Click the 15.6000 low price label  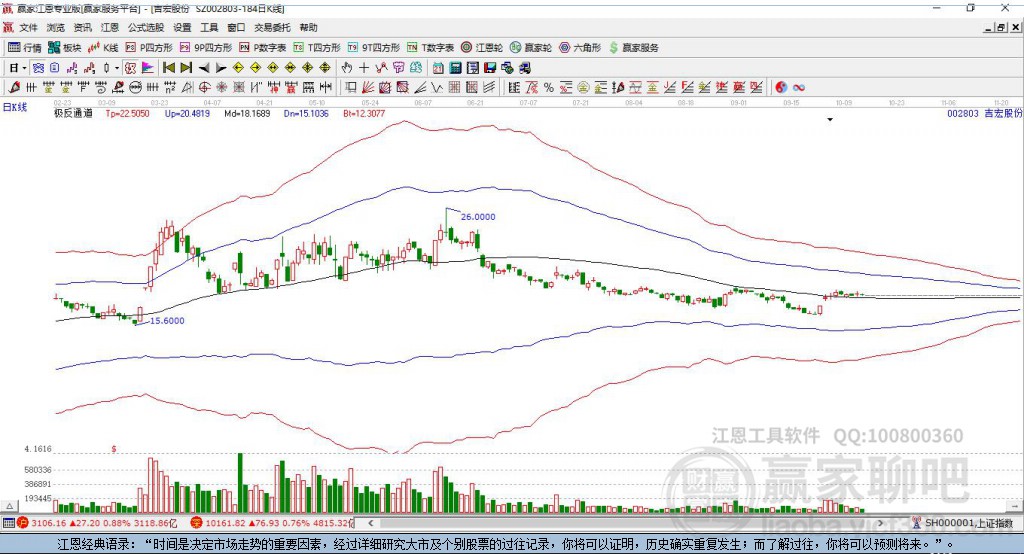[167, 321]
